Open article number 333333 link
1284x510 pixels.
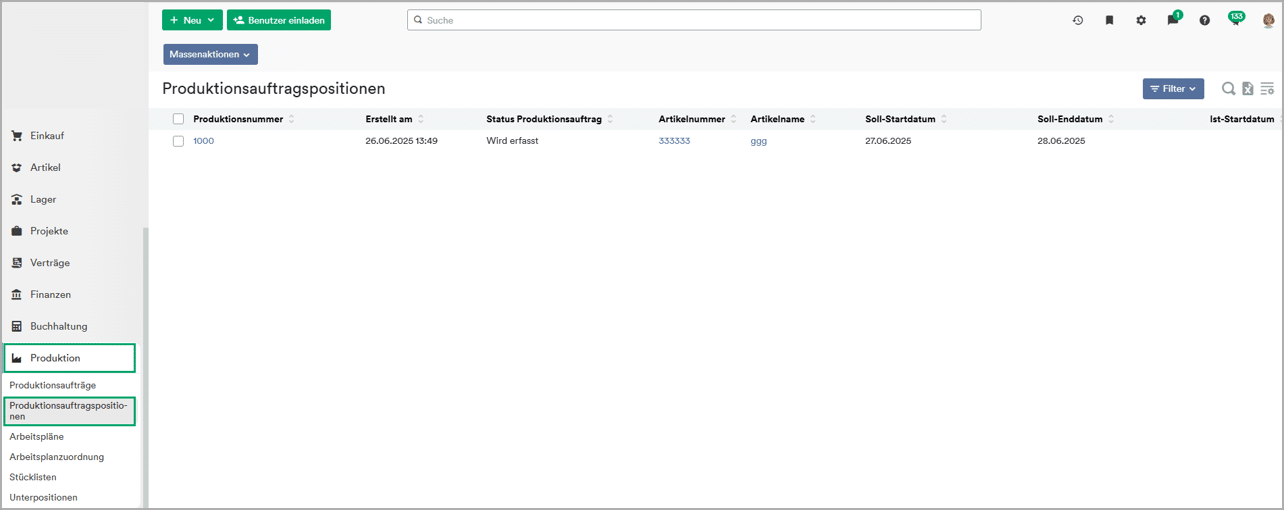[674, 141]
